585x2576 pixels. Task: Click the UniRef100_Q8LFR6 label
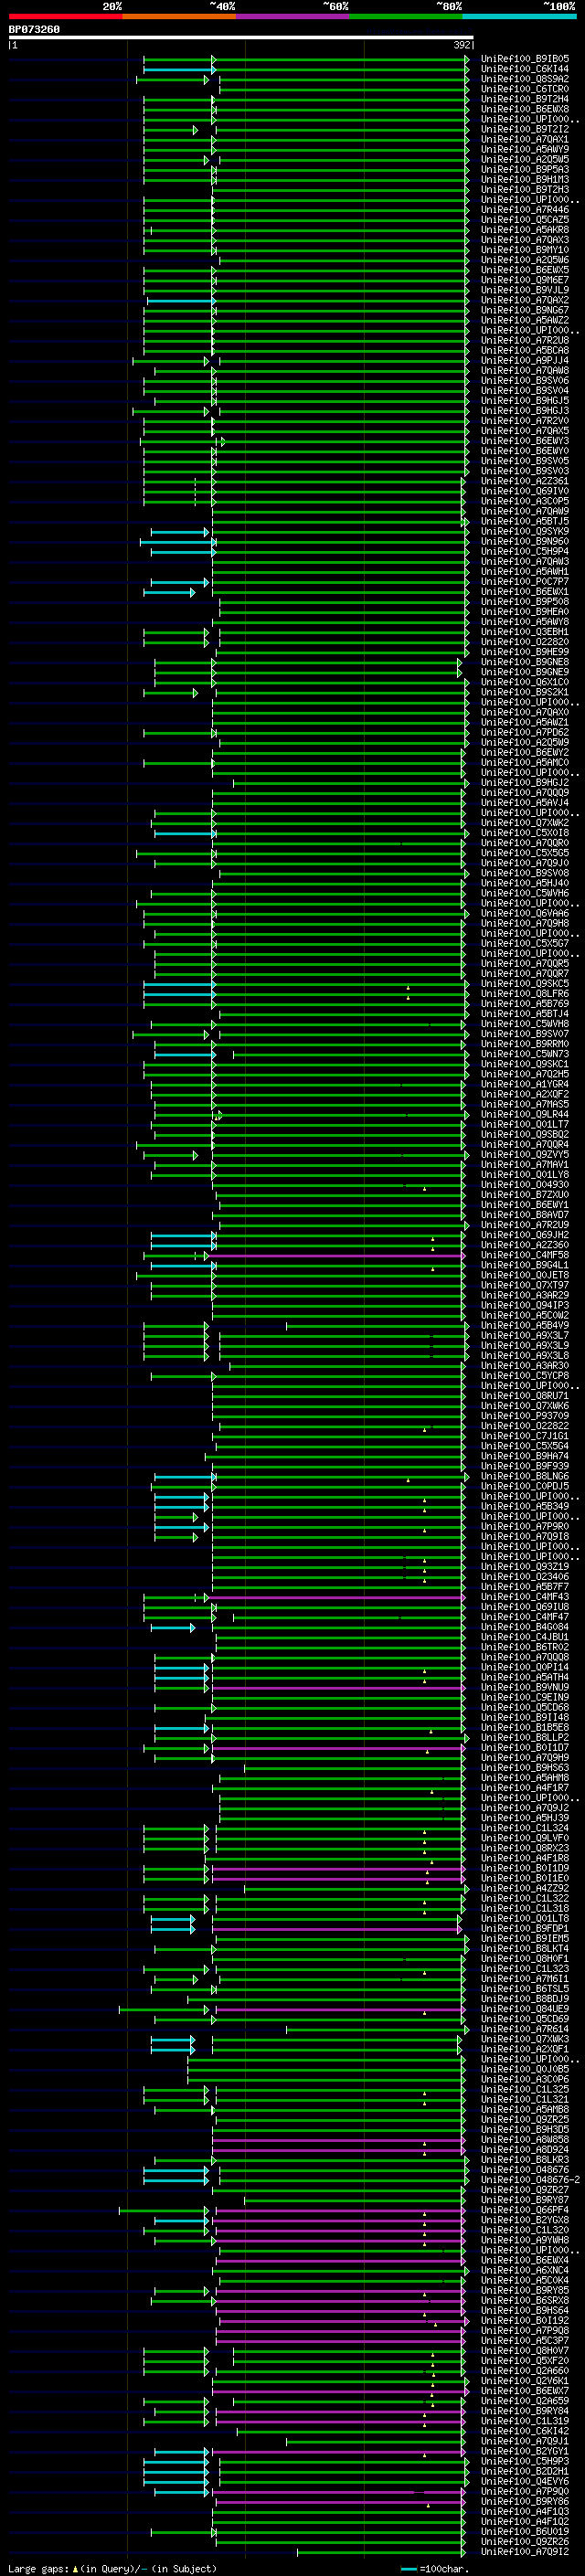[525, 994]
